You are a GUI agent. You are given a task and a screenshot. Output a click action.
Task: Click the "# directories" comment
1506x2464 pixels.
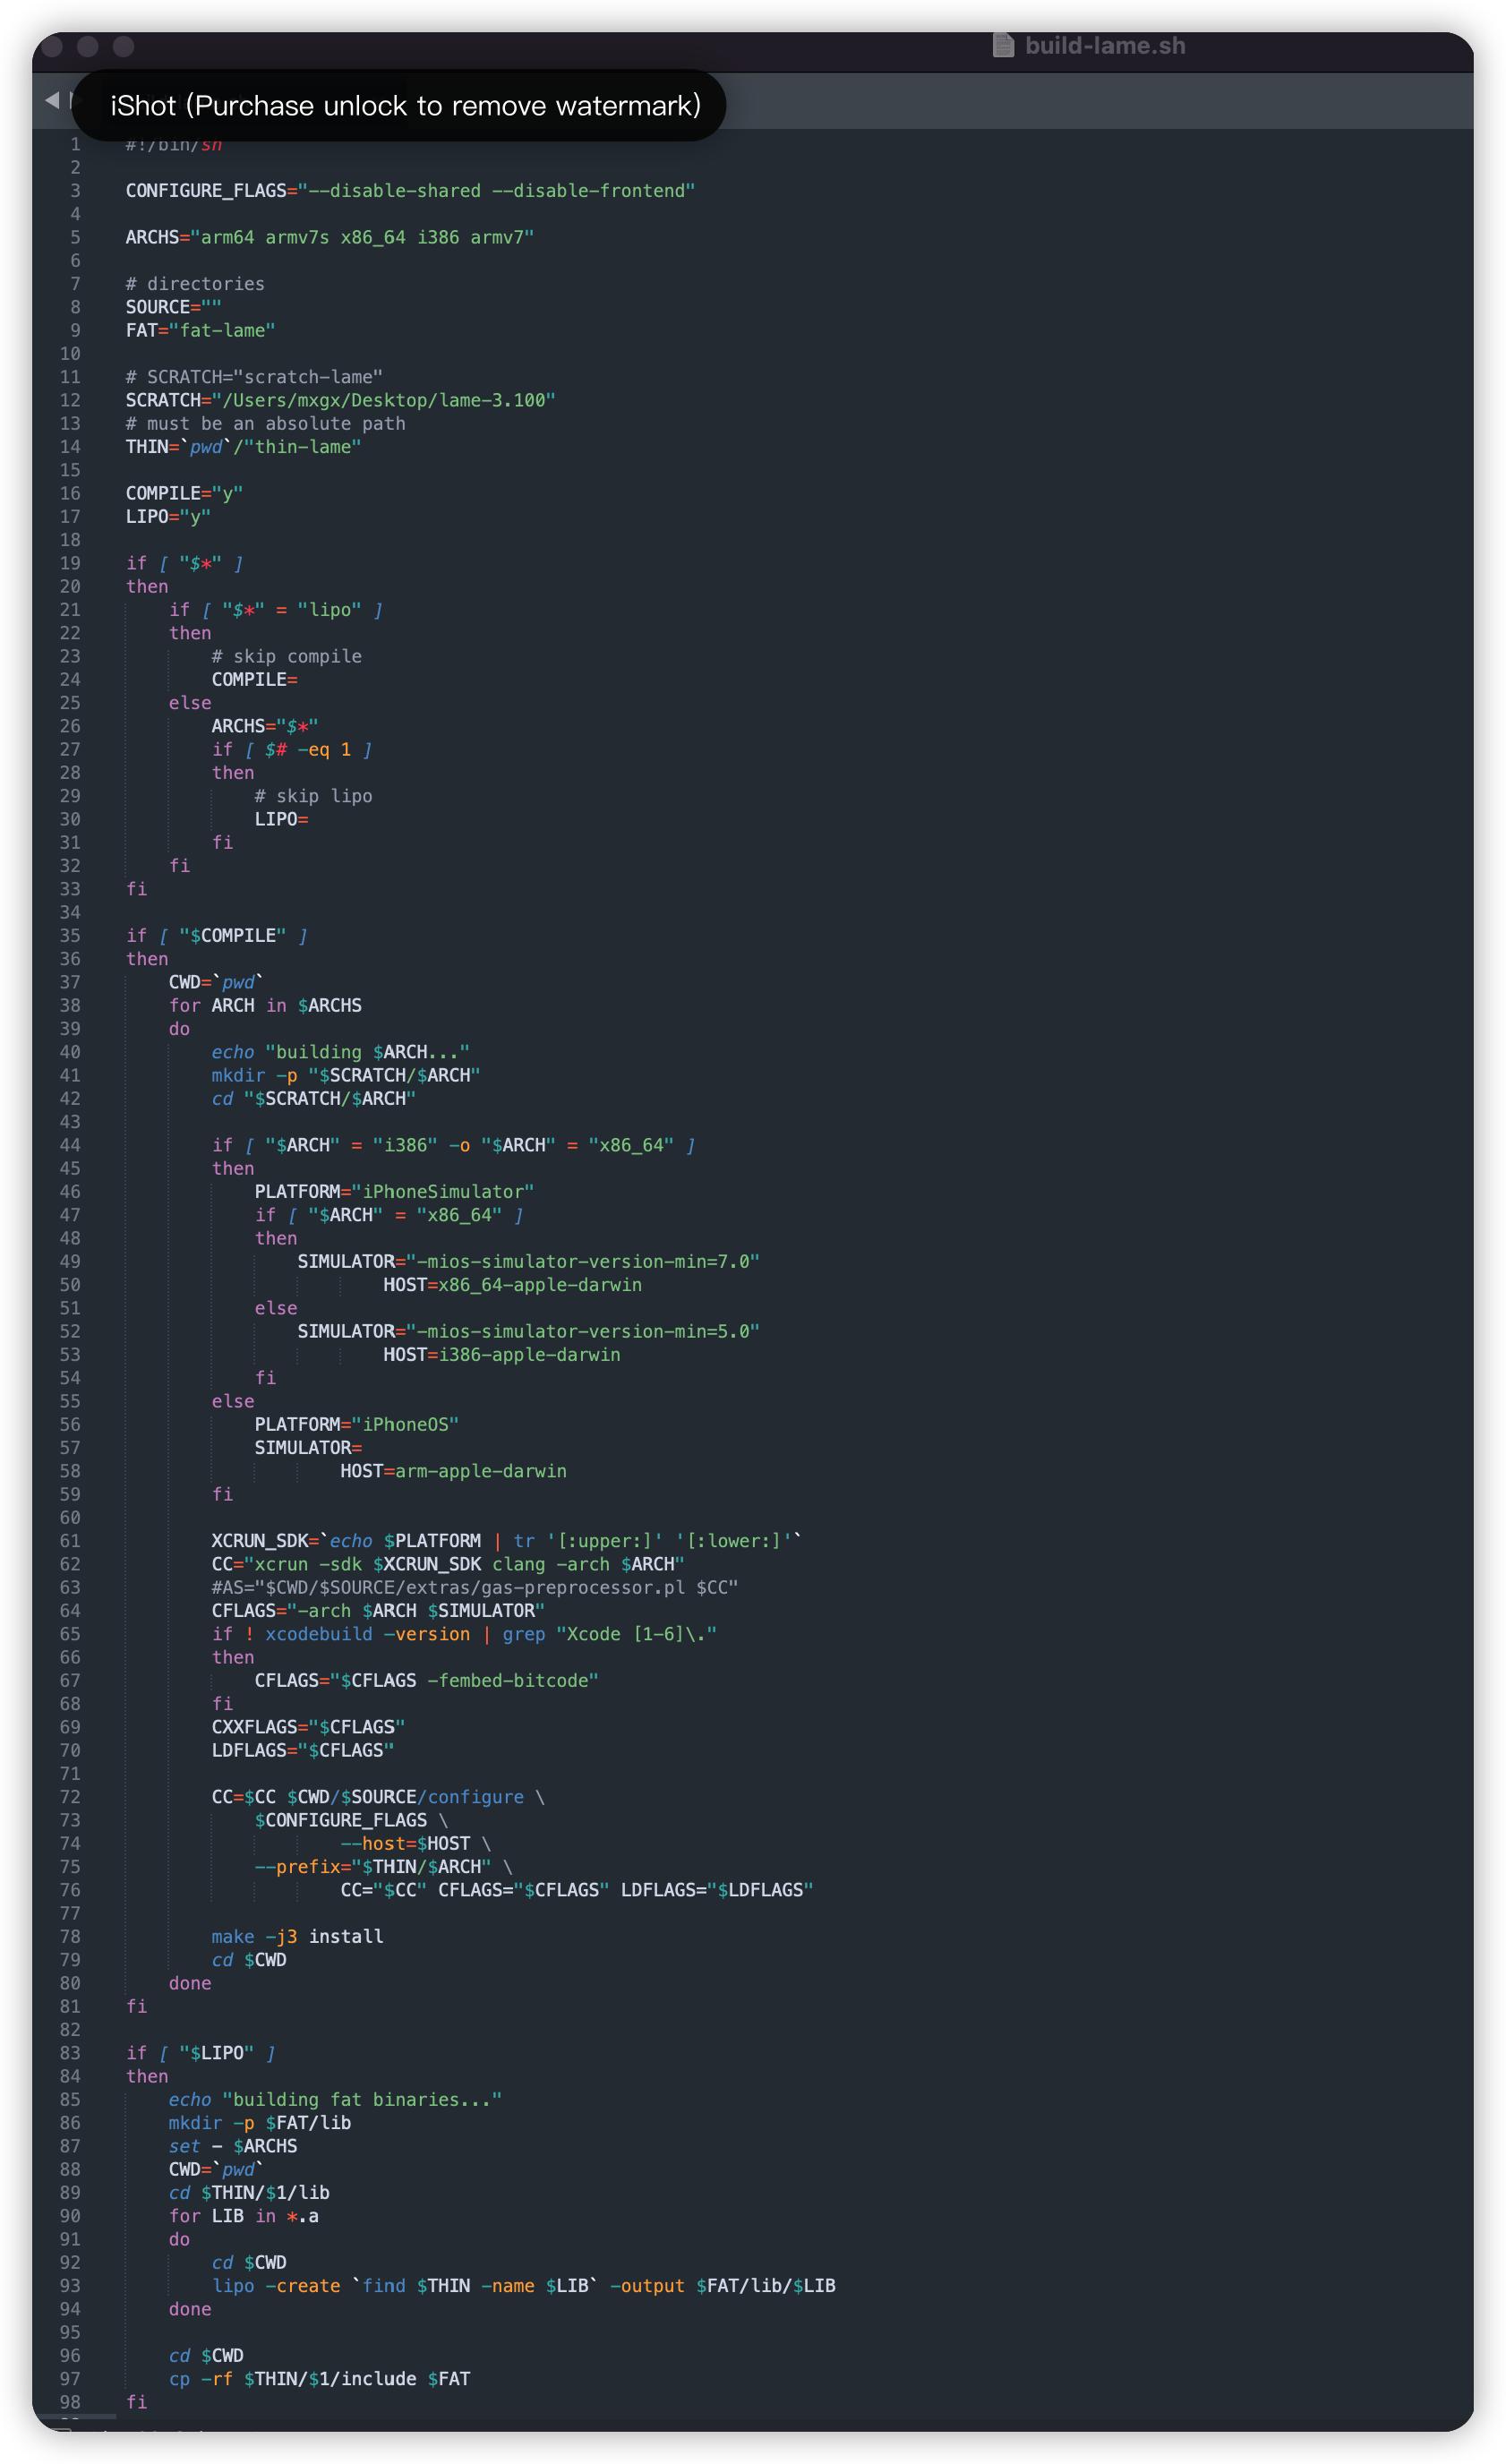(195, 284)
